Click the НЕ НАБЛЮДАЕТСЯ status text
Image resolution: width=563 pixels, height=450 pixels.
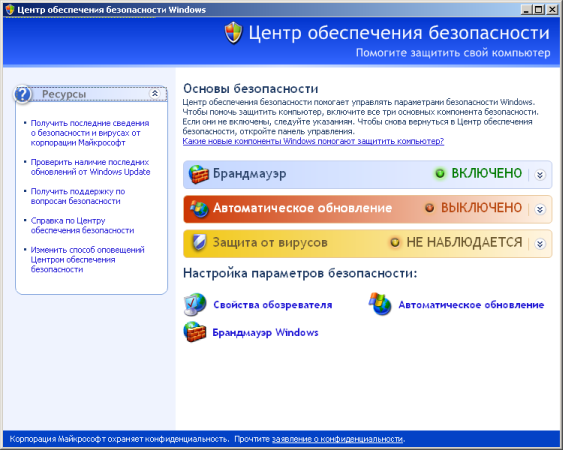[464, 242]
